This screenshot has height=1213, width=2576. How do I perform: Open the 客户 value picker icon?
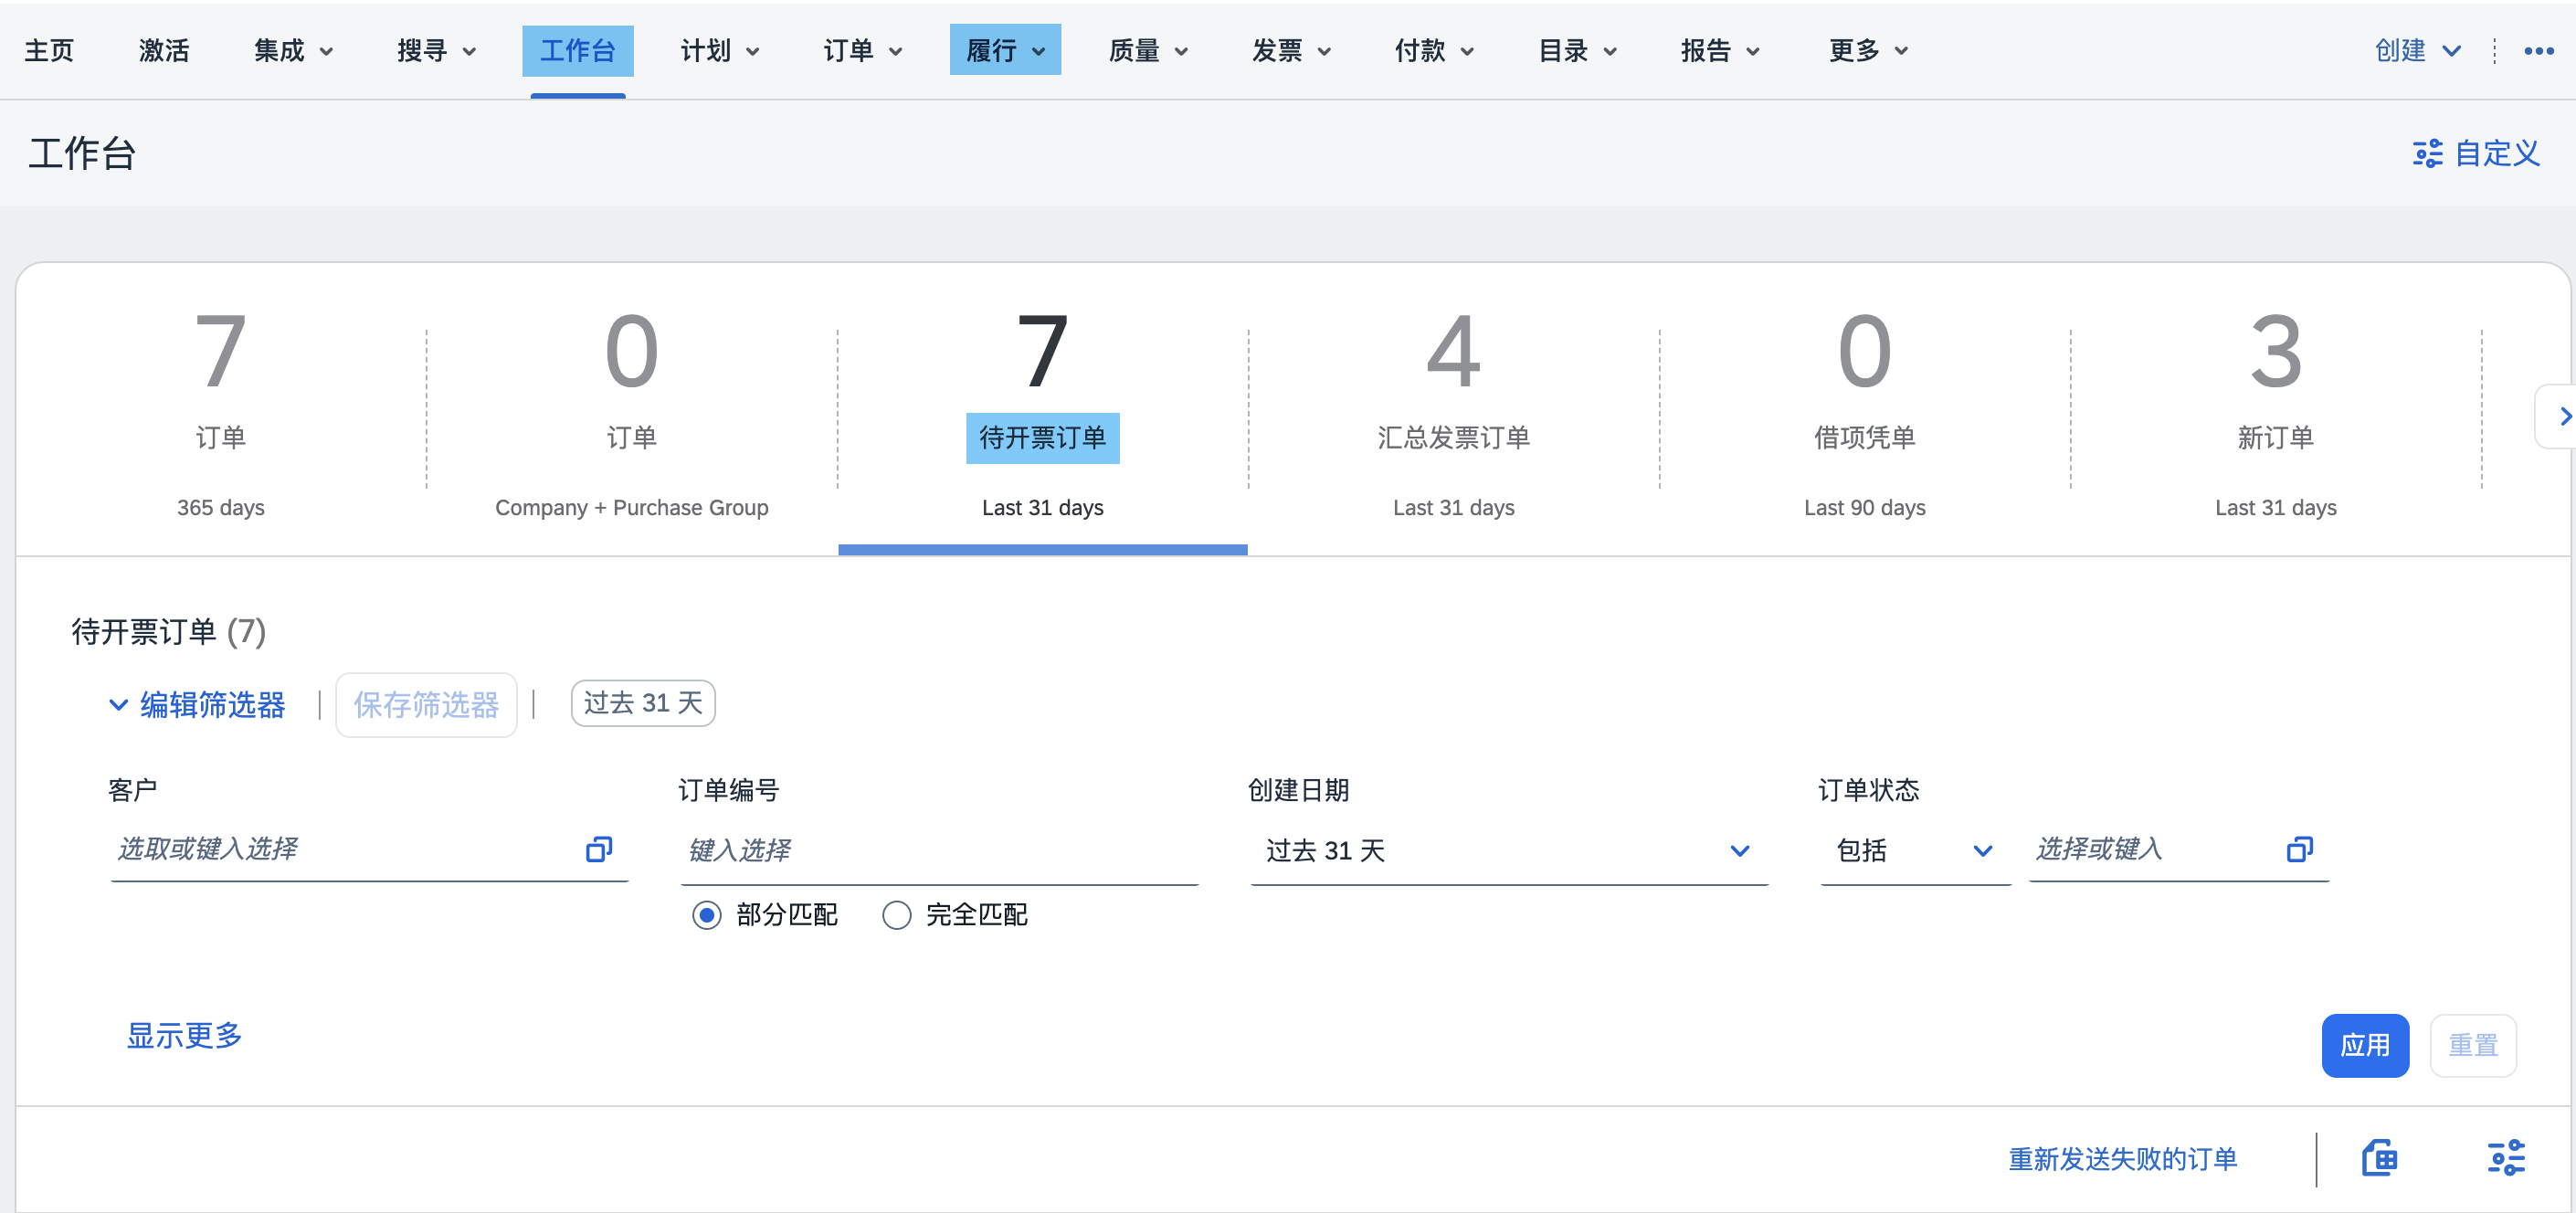click(599, 849)
